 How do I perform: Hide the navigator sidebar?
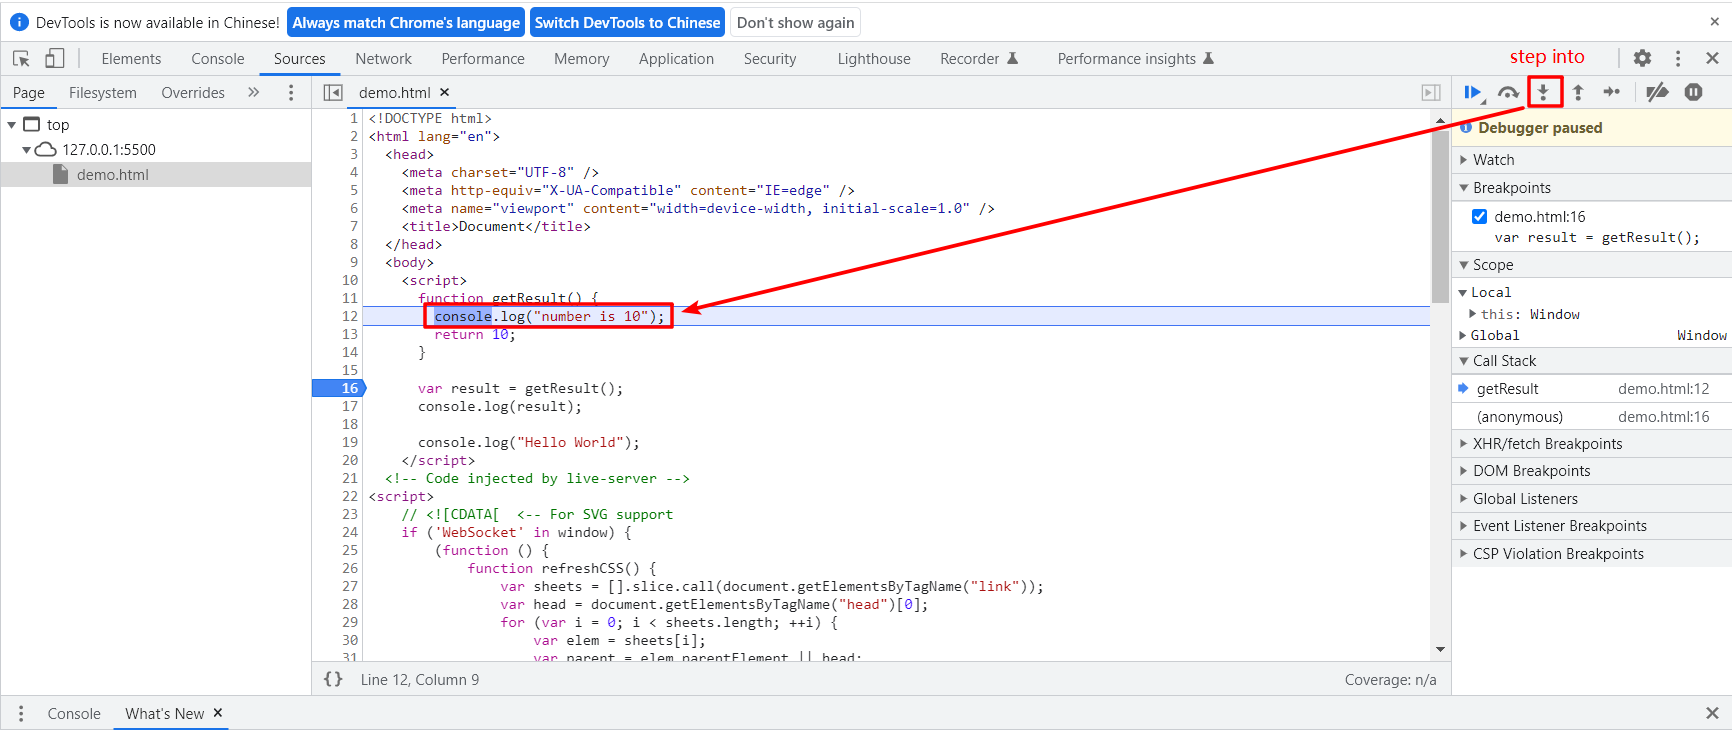[x=333, y=92]
